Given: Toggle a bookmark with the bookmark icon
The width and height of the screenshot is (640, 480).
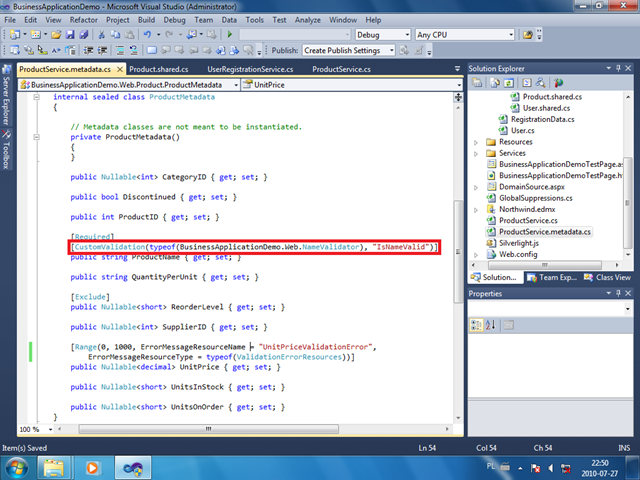Looking at the screenshot, I should tap(152, 50).
